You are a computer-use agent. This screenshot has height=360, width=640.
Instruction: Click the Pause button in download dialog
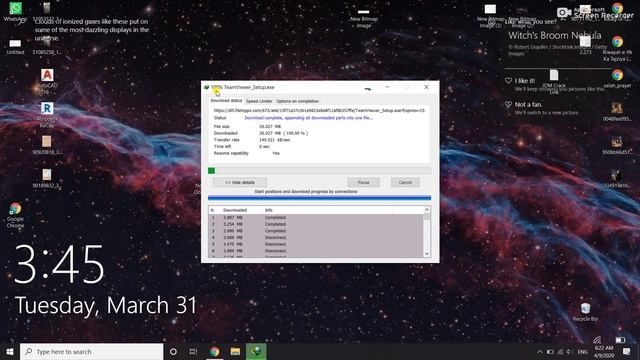coord(363,182)
